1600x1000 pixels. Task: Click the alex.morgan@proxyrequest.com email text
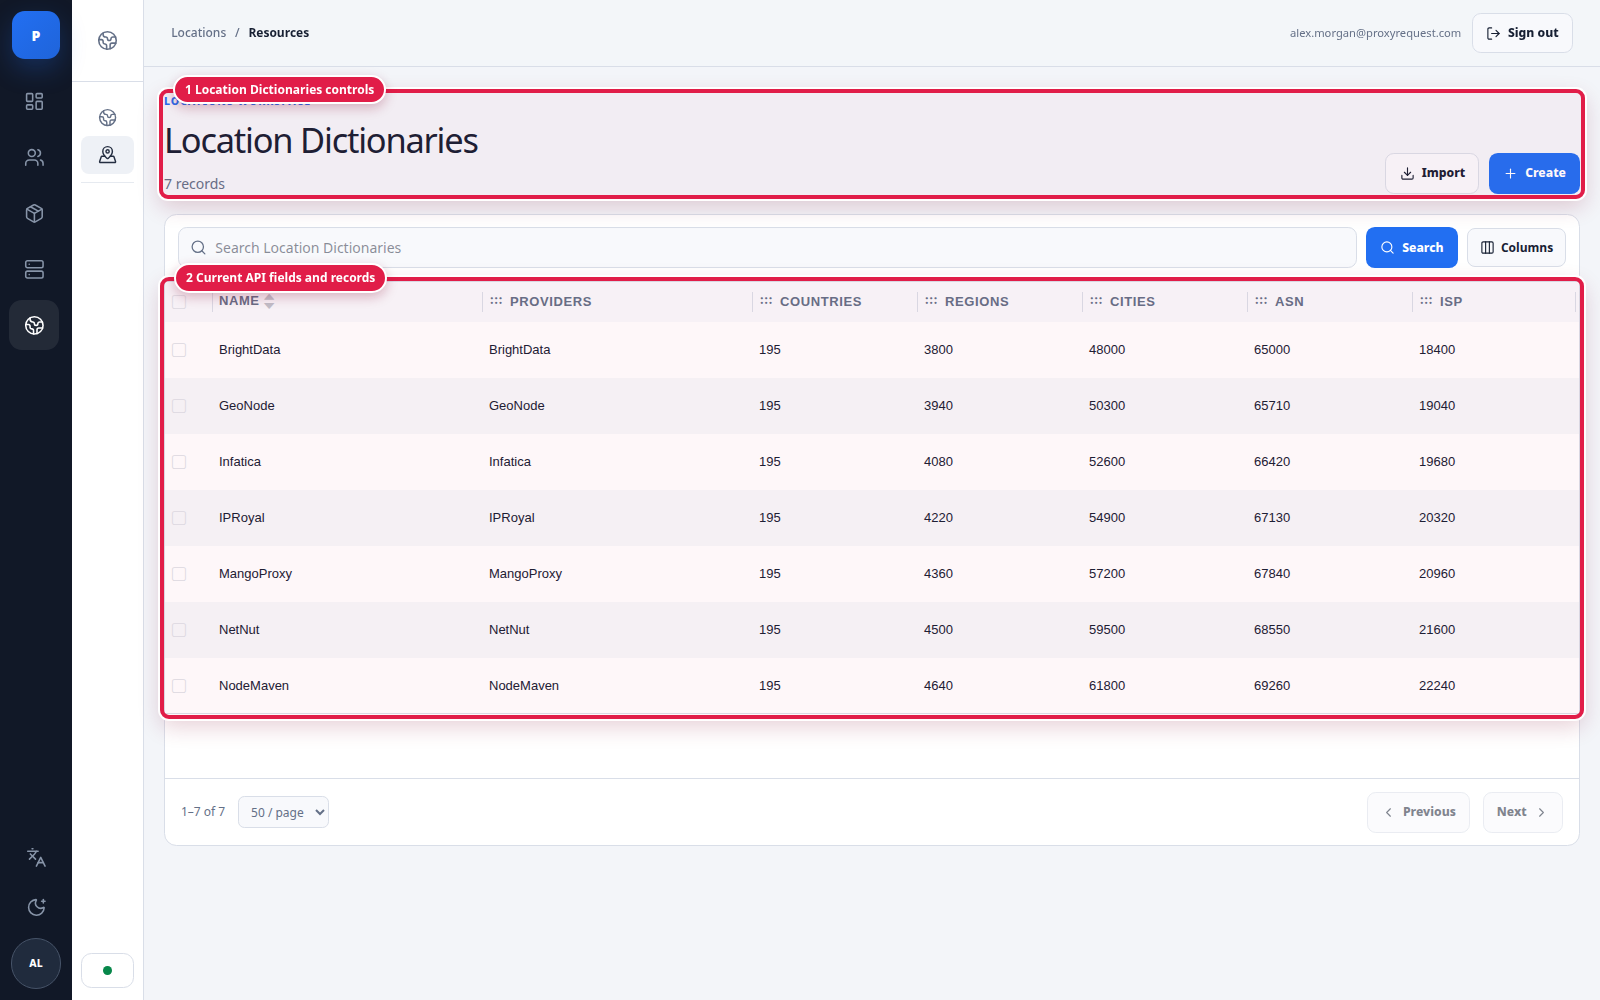tap(1375, 33)
